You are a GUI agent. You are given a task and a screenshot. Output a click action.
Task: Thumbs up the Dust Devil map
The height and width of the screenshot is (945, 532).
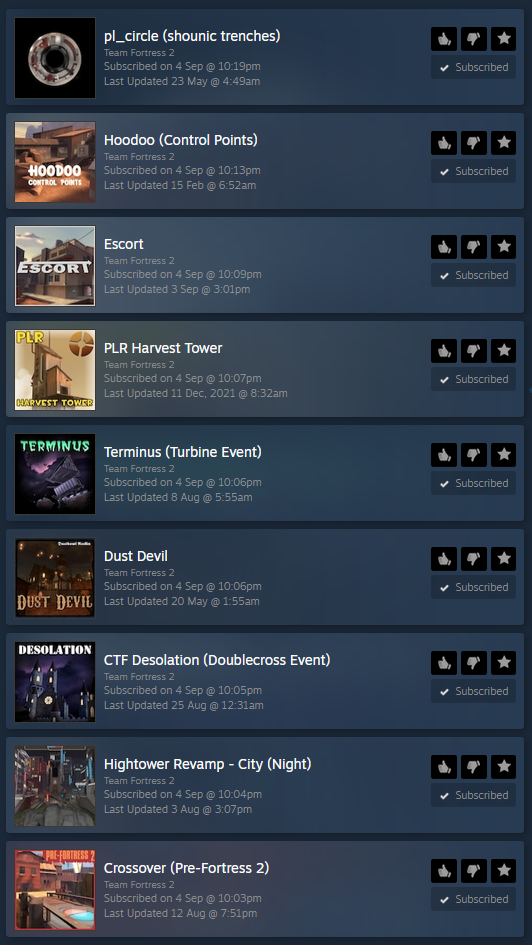click(x=444, y=559)
